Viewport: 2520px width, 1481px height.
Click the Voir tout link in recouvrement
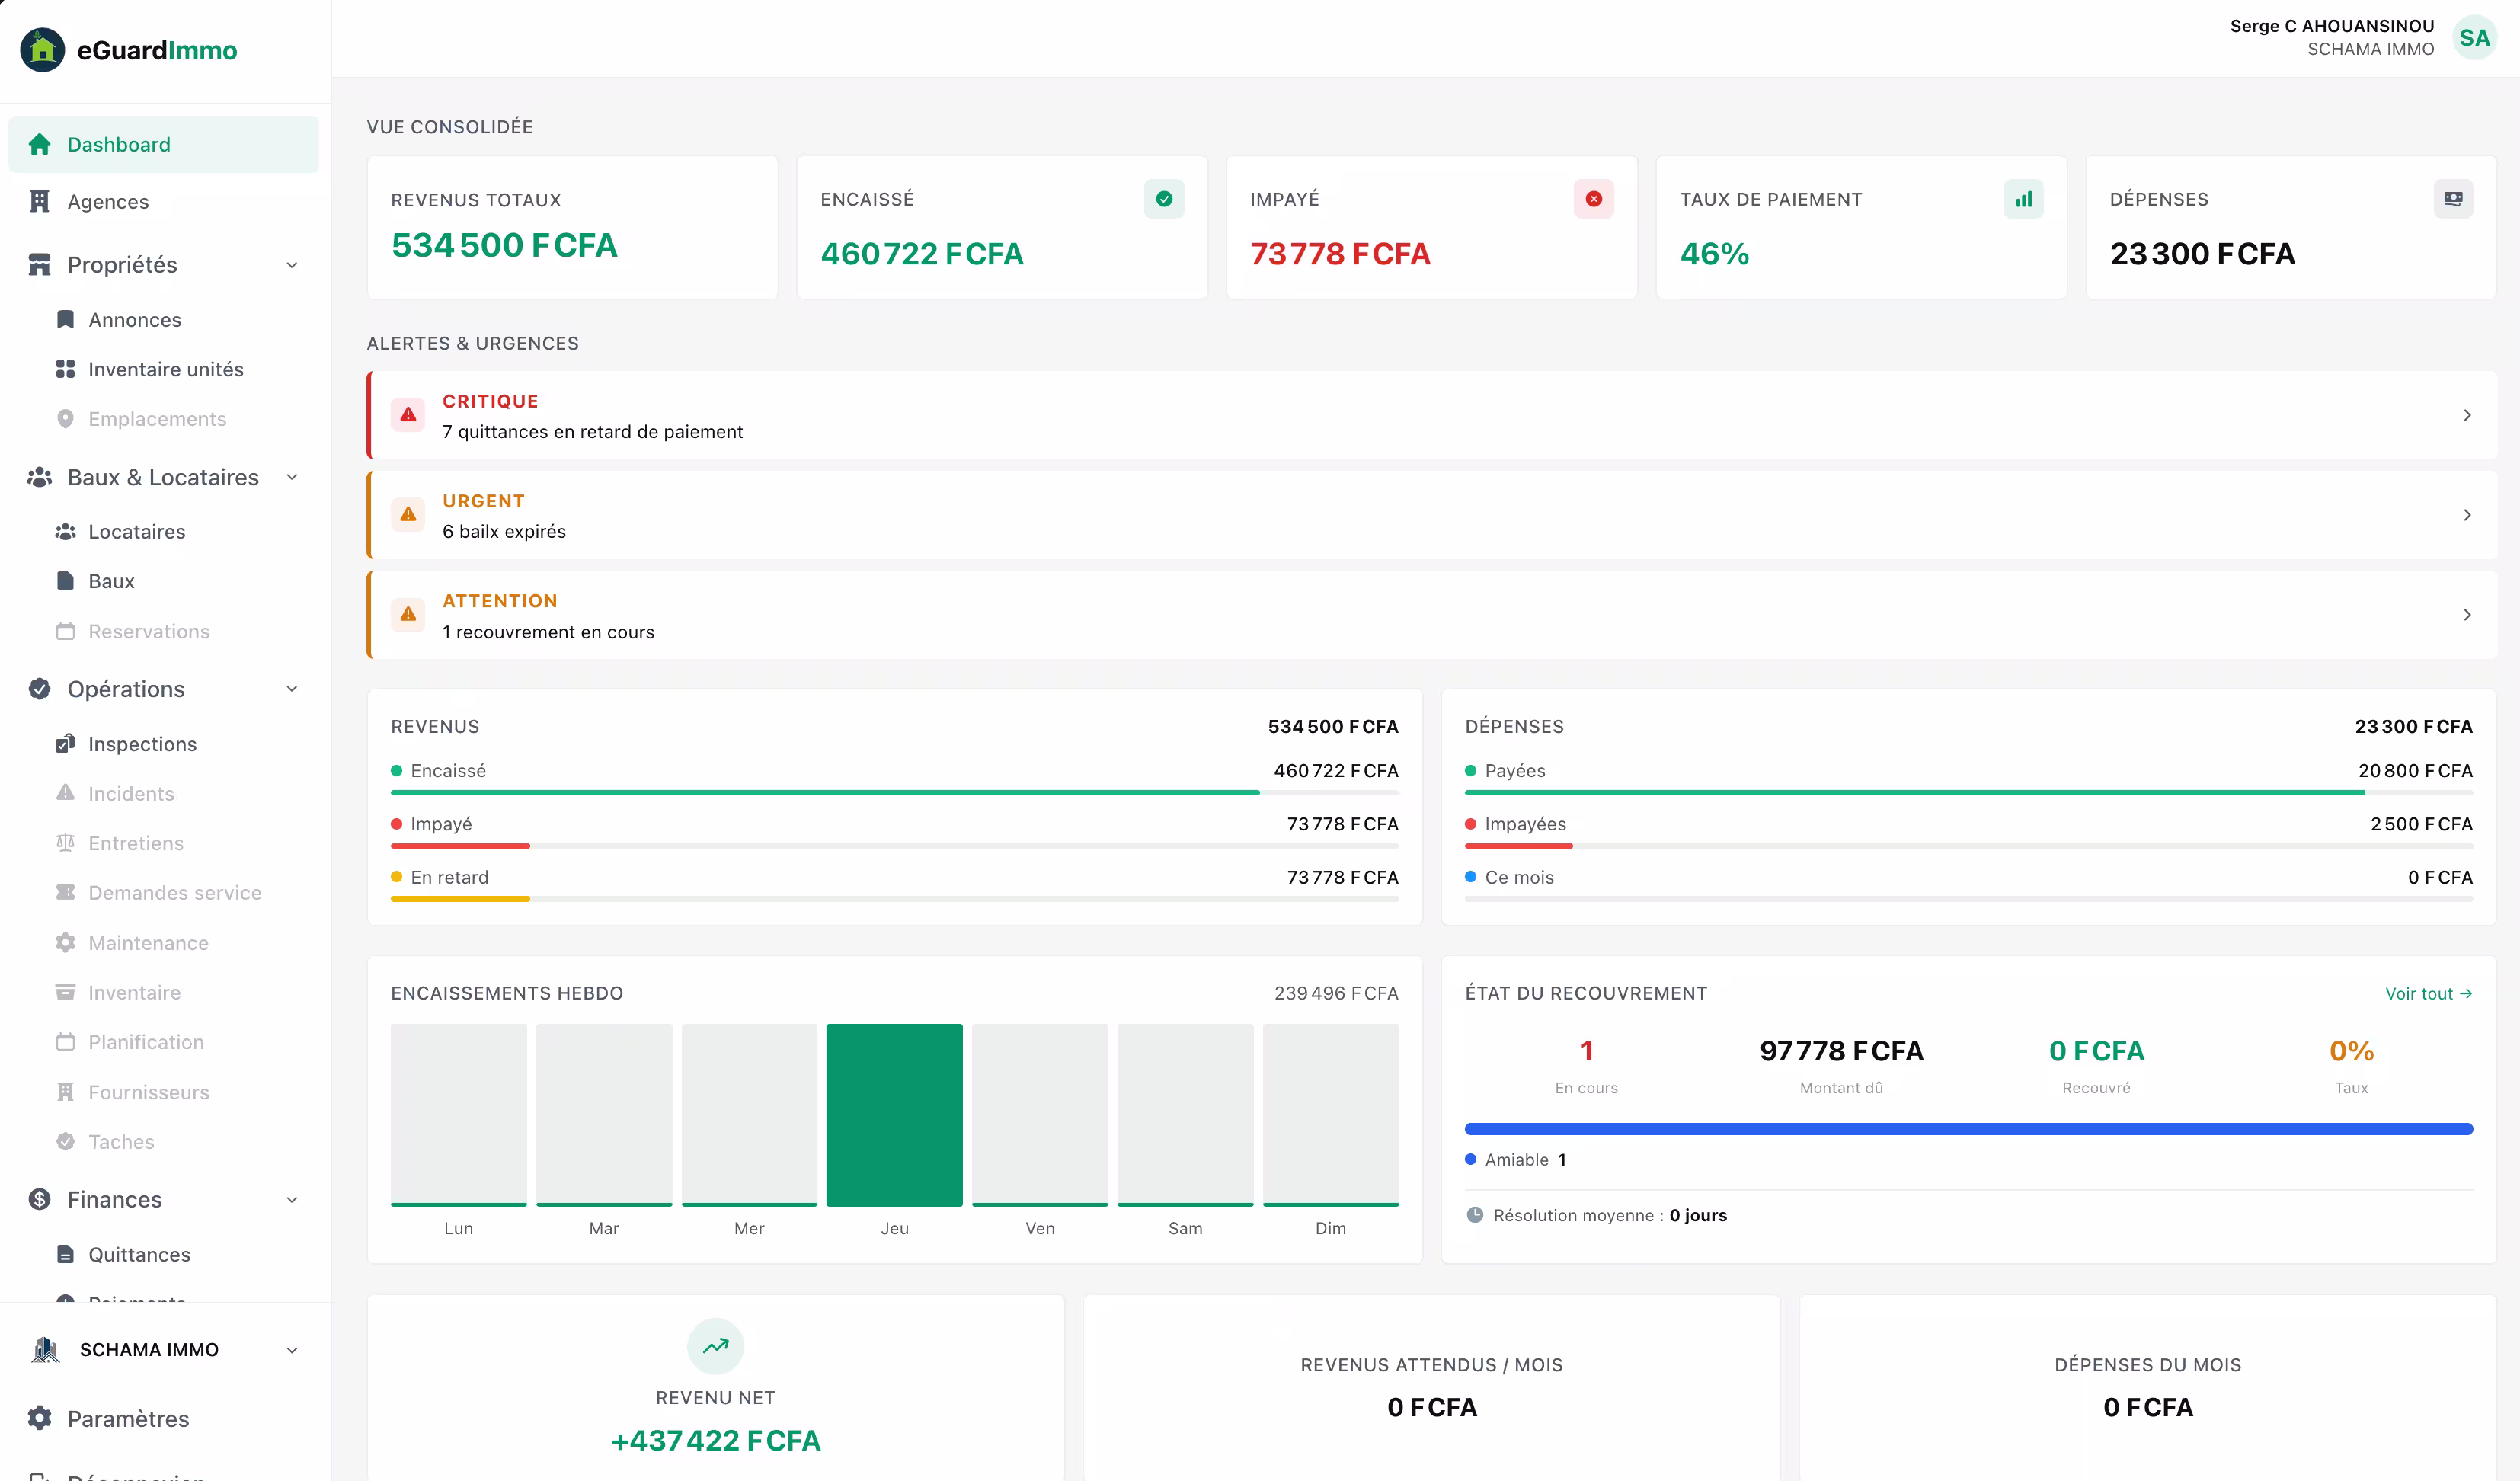coord(2428,993)
